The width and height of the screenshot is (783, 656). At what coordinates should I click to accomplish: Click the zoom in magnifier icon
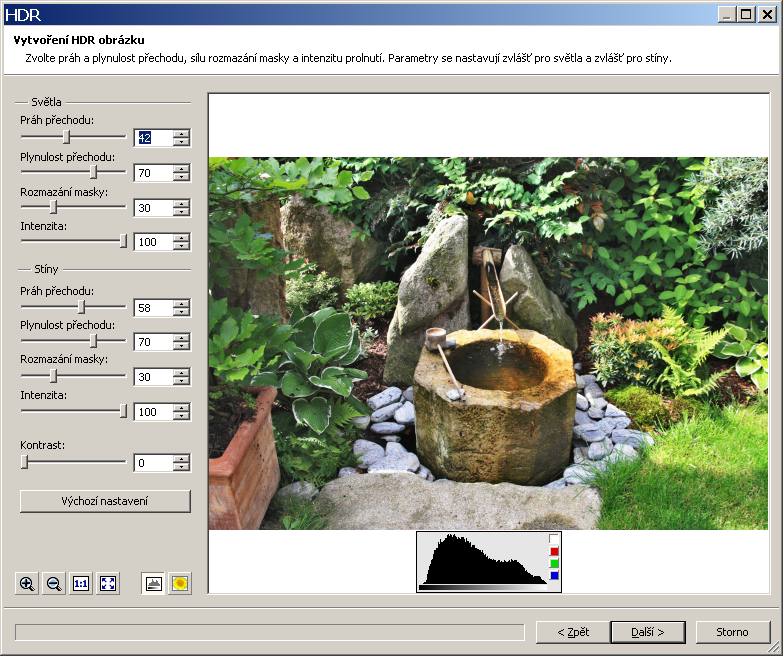point(27,583)
